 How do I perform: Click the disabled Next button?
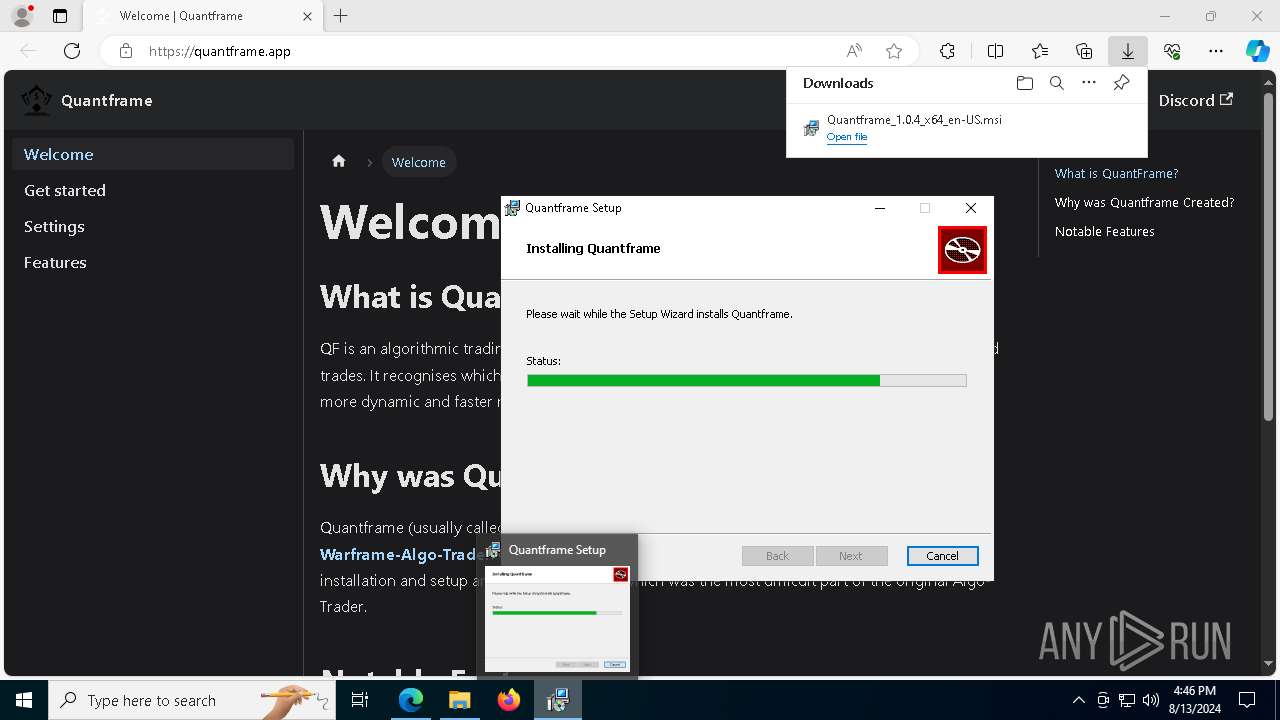[x=851, y=556]
